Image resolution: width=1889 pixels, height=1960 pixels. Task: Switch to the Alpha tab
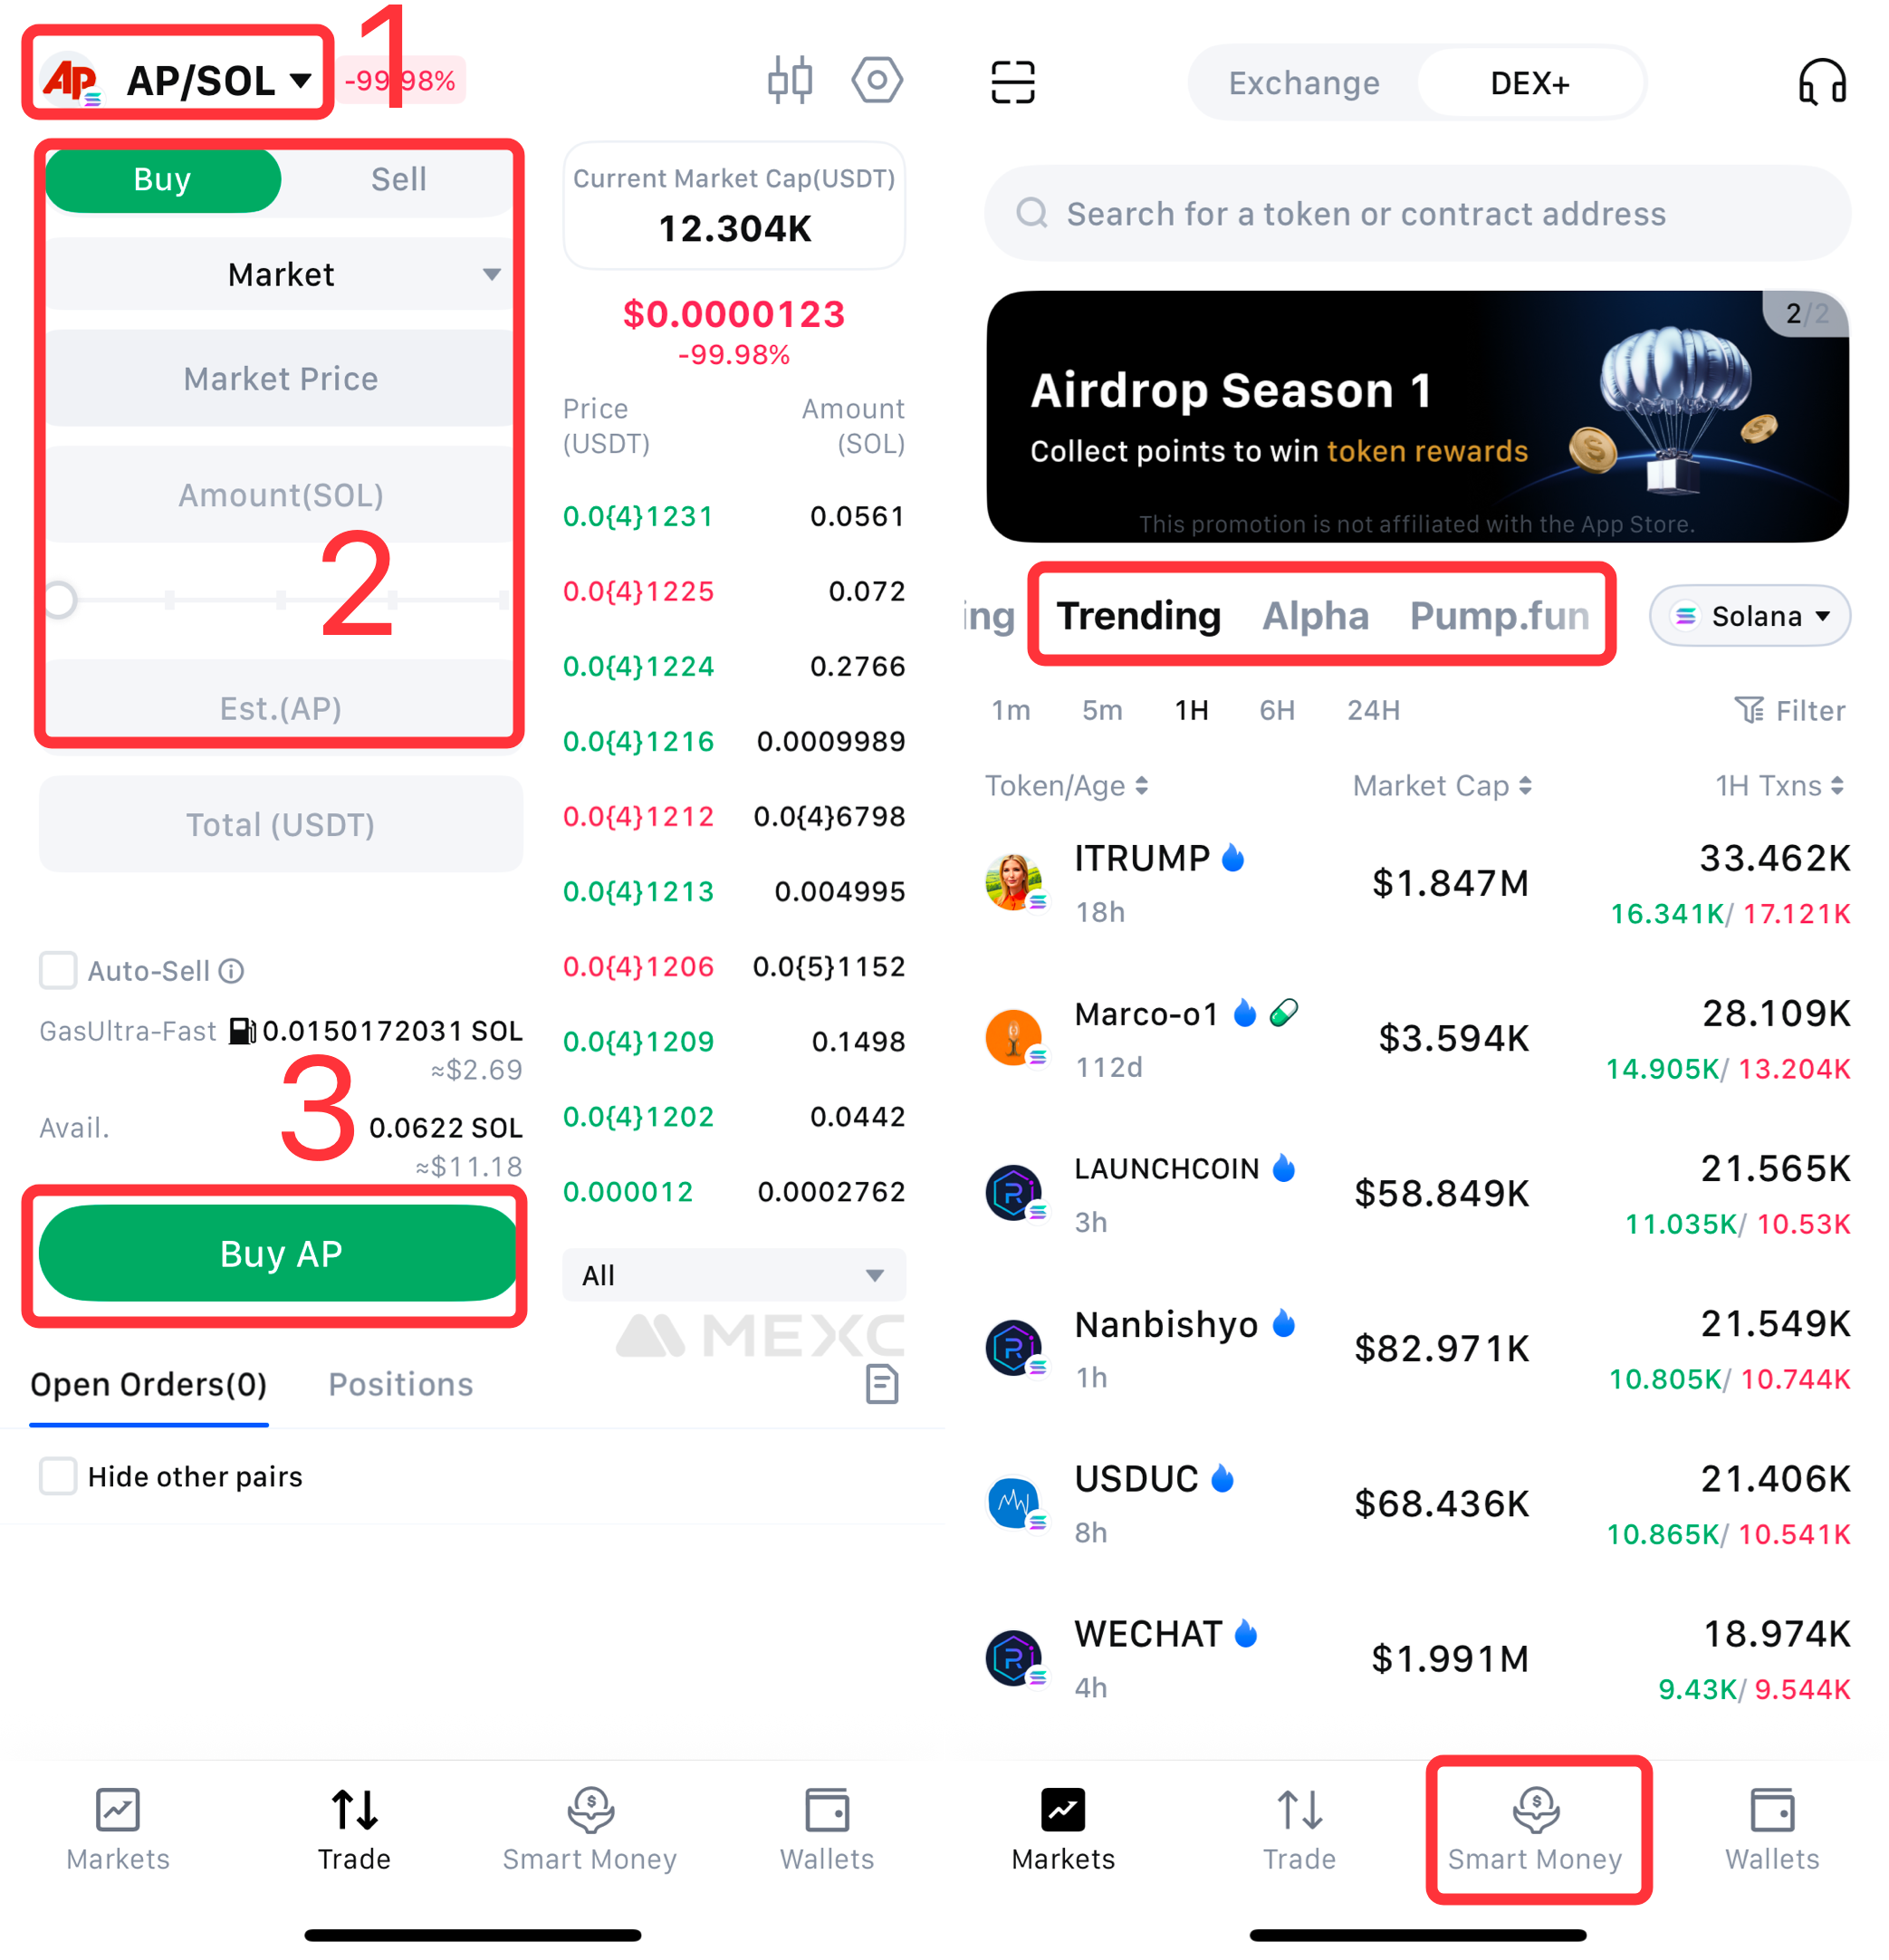[x=1315, y=616]
